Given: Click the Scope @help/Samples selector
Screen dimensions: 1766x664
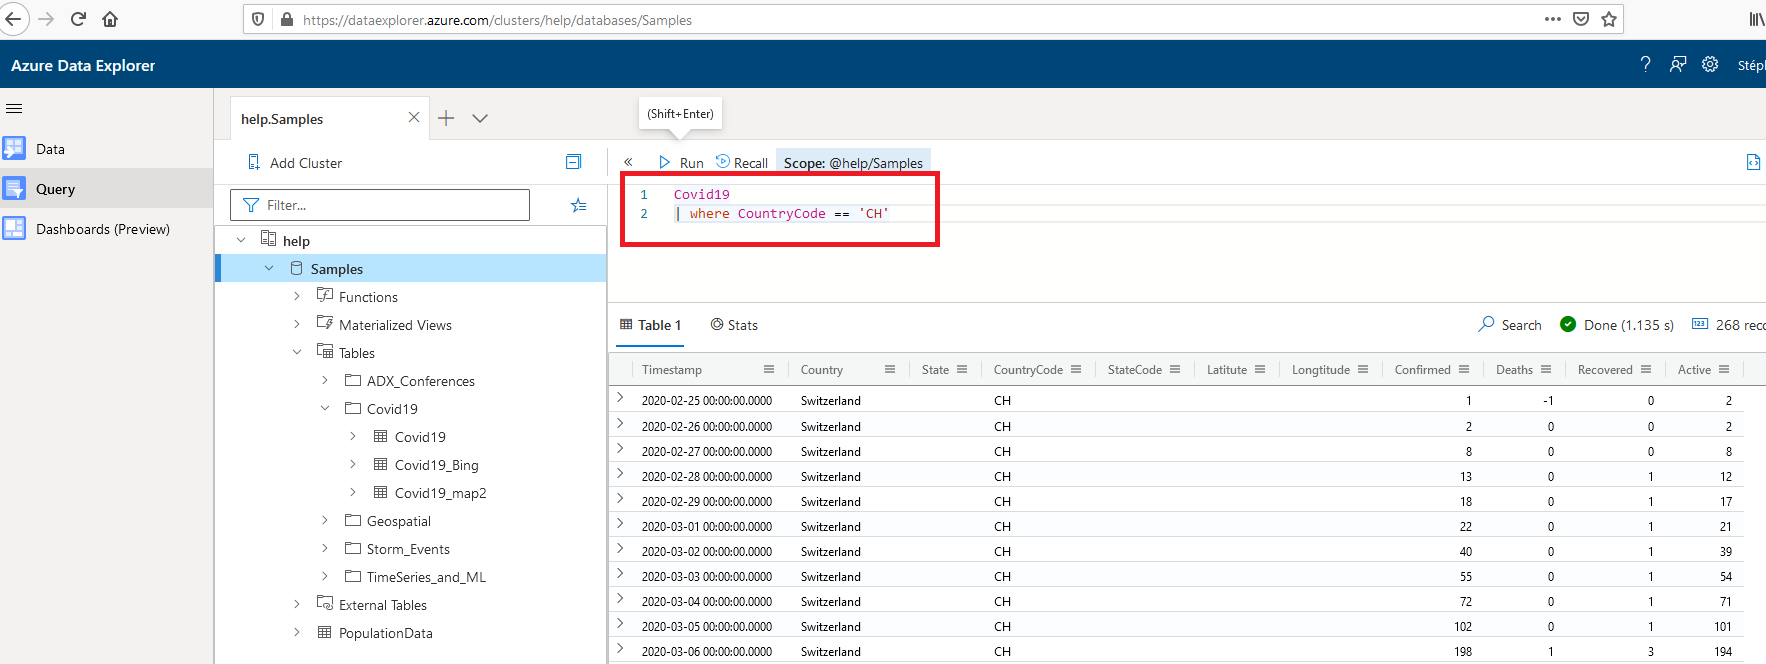Looking at the screenshot, I should pyautogui.click(x=853, y=162).
